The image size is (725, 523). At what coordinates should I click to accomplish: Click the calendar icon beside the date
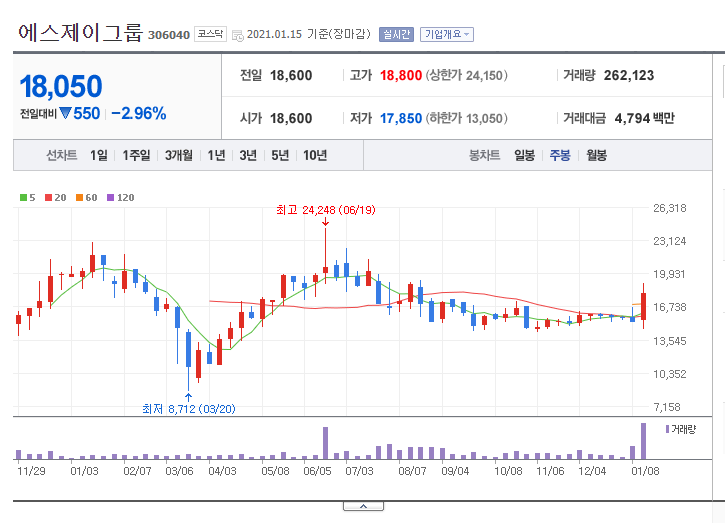238,35
